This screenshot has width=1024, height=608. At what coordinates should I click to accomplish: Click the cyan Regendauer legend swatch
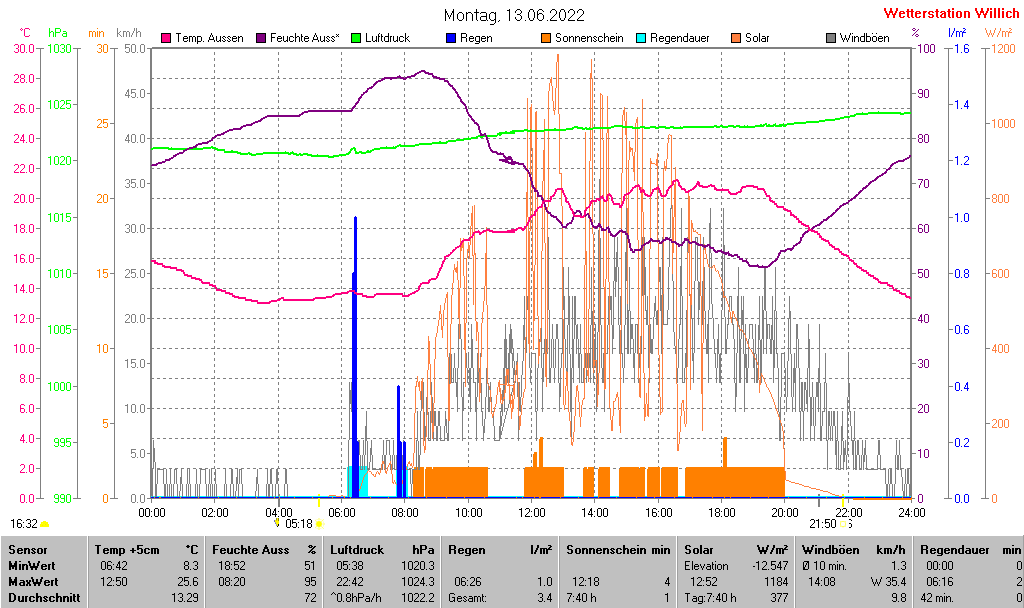pyautogui.click(x=641, y=38)
